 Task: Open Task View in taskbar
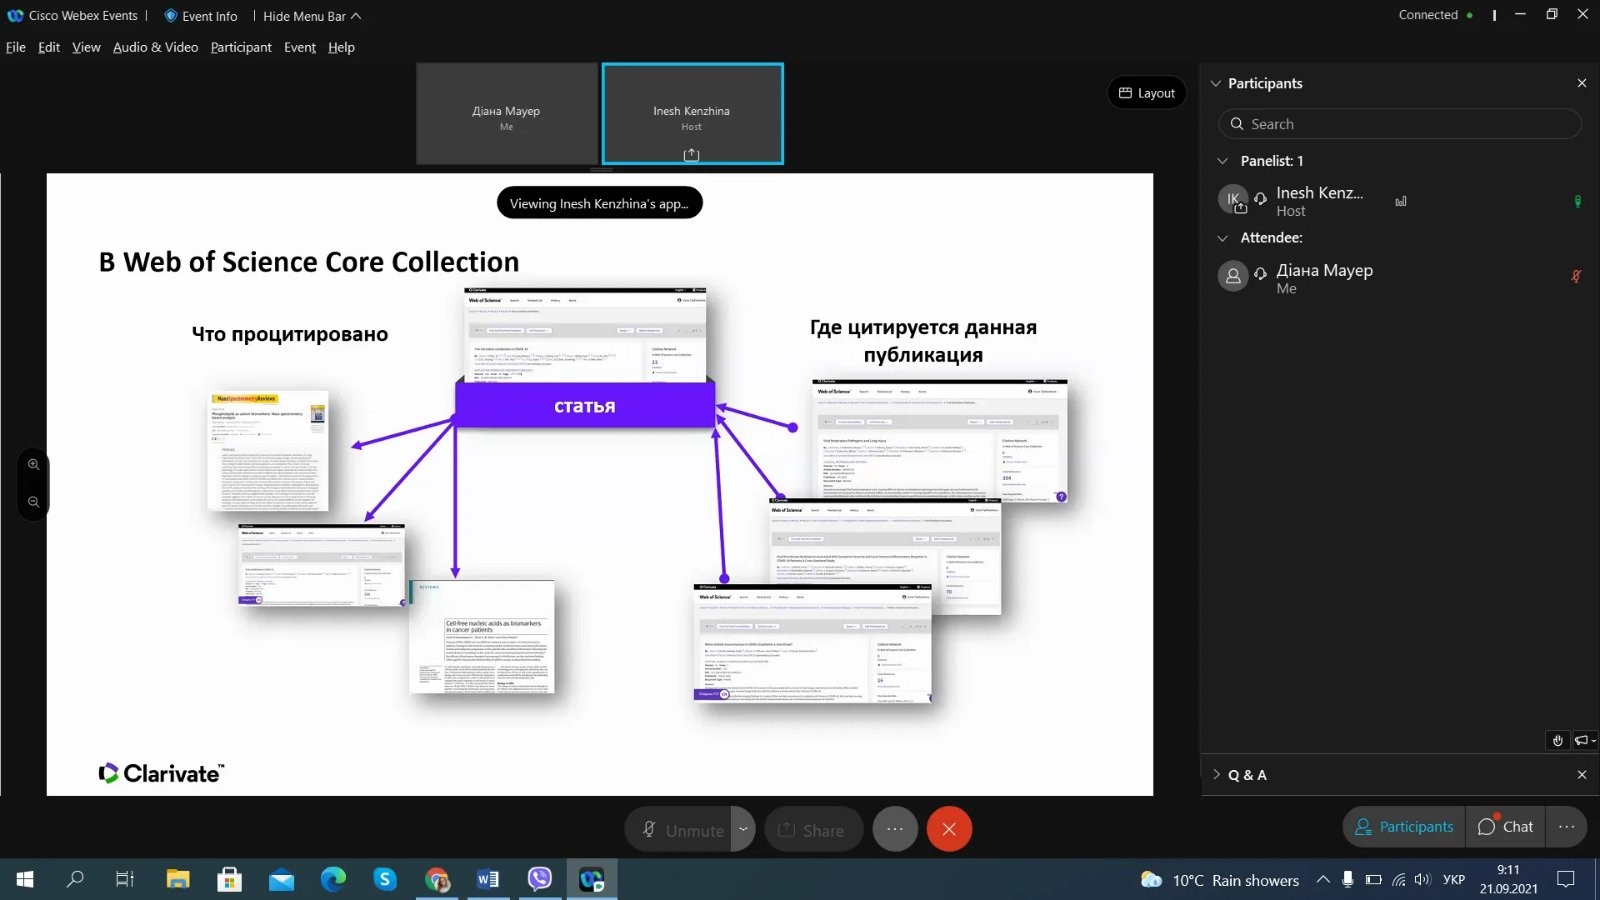tap(125, 879)
